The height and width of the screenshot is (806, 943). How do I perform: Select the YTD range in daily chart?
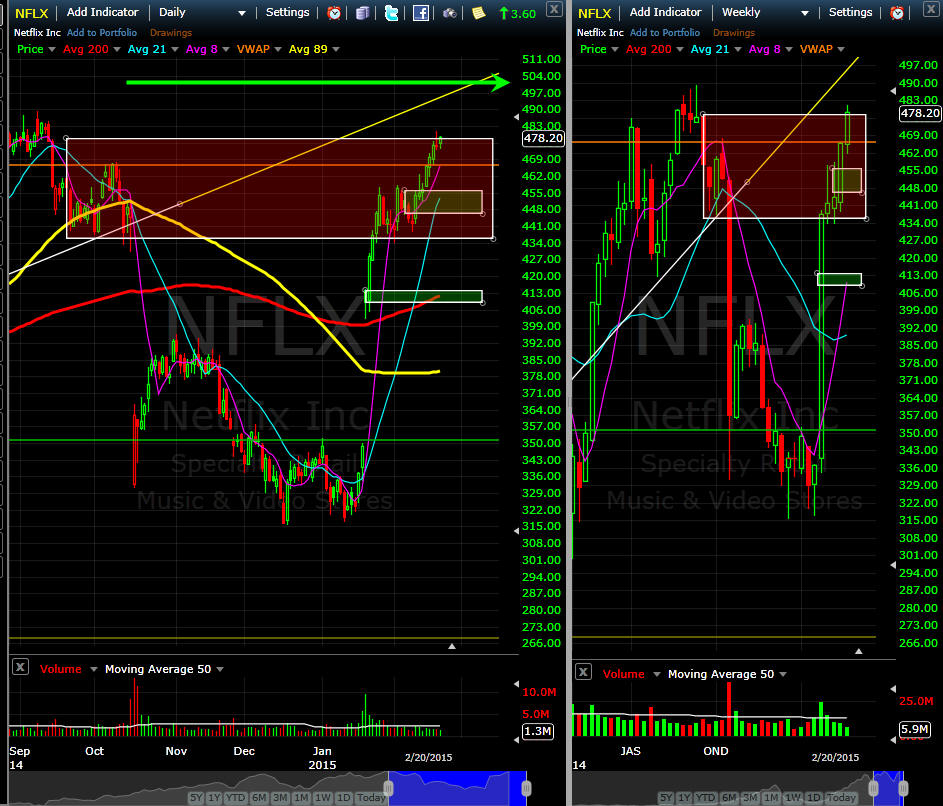click(235, 798)
